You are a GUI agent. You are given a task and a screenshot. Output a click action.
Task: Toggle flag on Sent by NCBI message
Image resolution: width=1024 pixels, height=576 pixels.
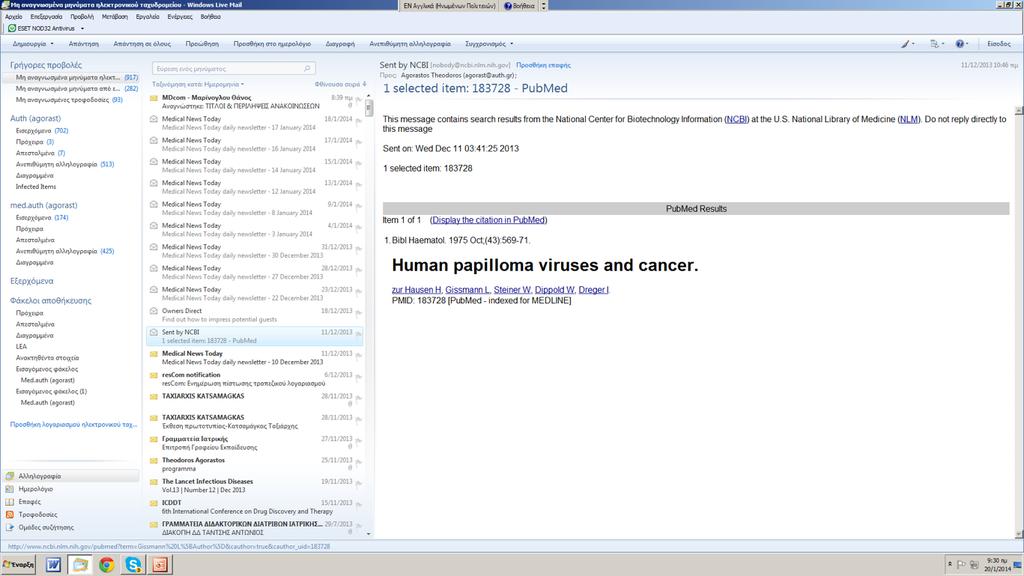[x=359, y=334]
